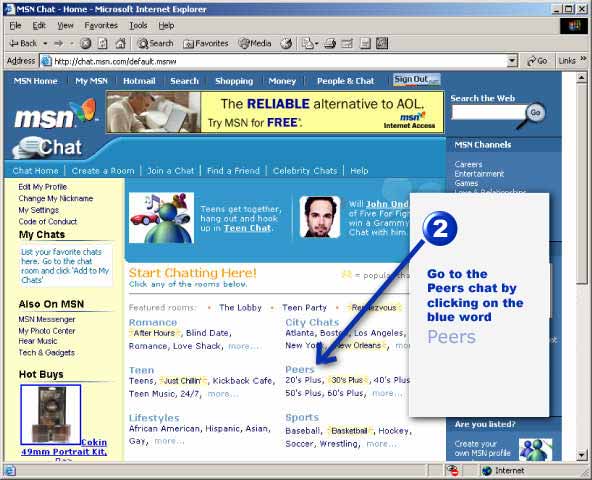This screenshot has height=480, width=592.
Task: Click the vertical scrollbar up arrow
Action: coord(581,77)
